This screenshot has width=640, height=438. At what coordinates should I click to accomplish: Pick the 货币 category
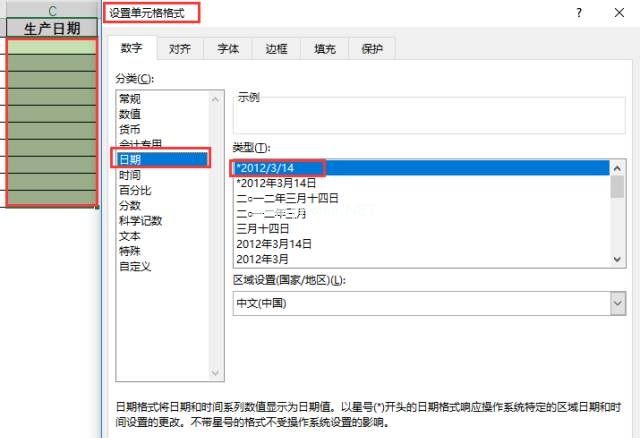pyautogui.click(x=130, y=129)
